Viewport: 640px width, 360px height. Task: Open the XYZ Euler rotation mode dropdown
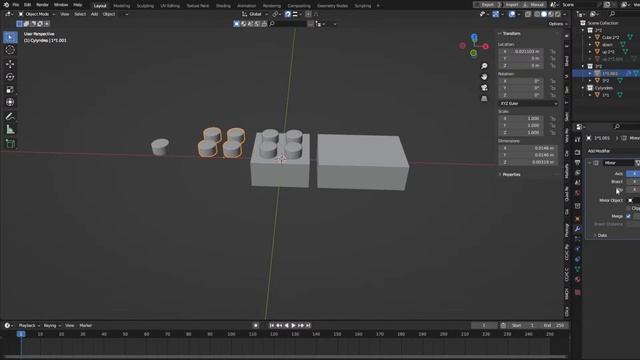coord(528,104)
